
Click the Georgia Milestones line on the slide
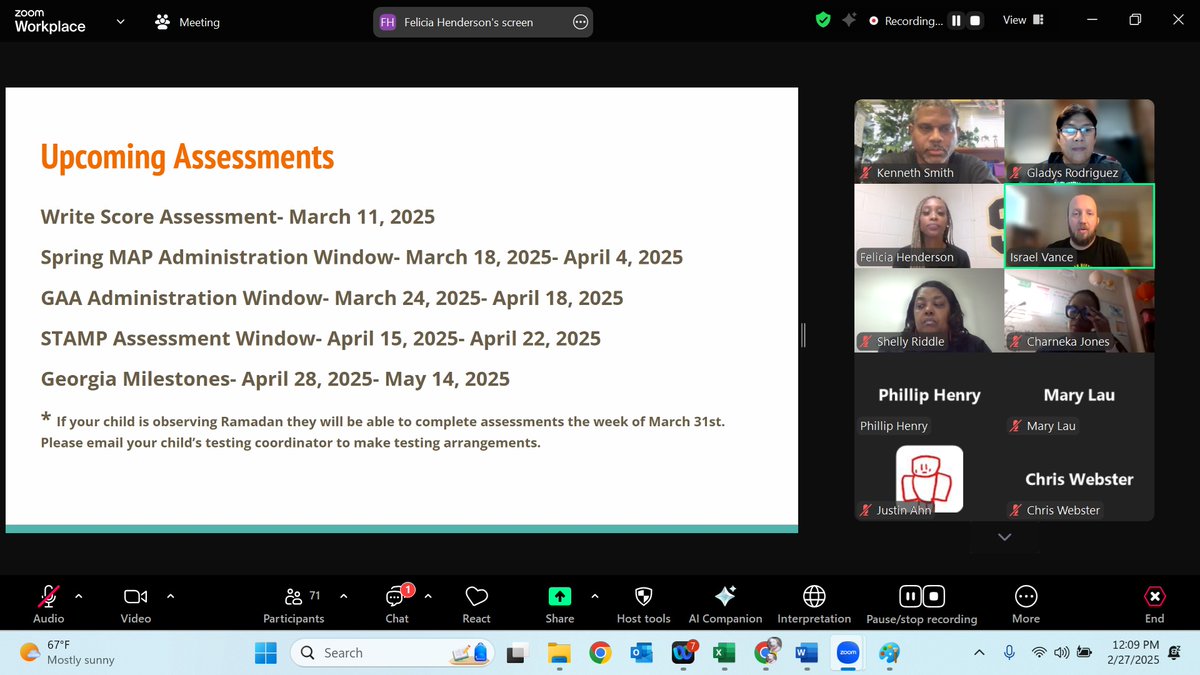pos(275,379)
